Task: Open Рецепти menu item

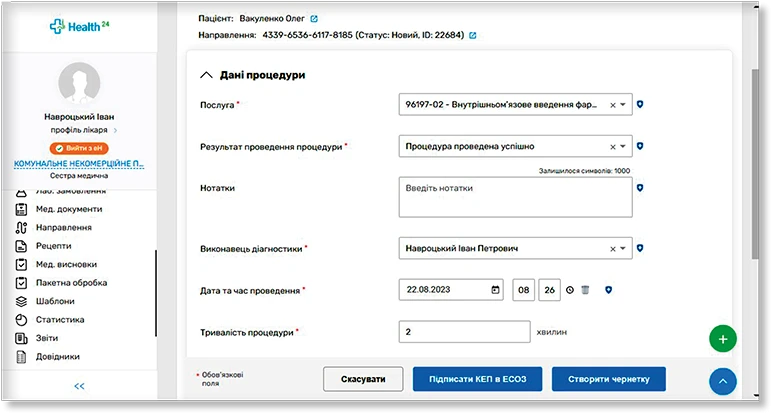Action: point(53,246)
